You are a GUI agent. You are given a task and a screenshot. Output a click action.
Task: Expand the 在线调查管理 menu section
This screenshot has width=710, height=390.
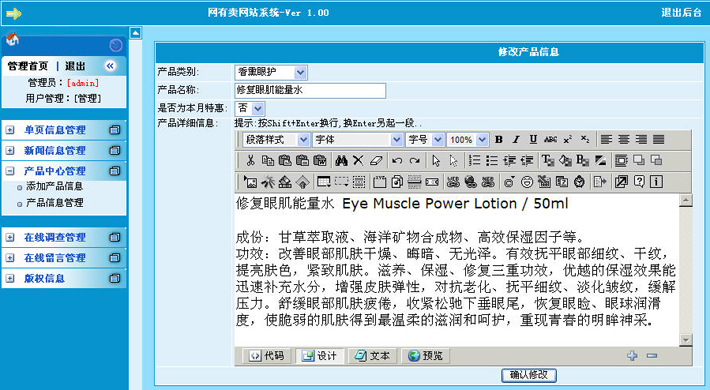(10, 237)
